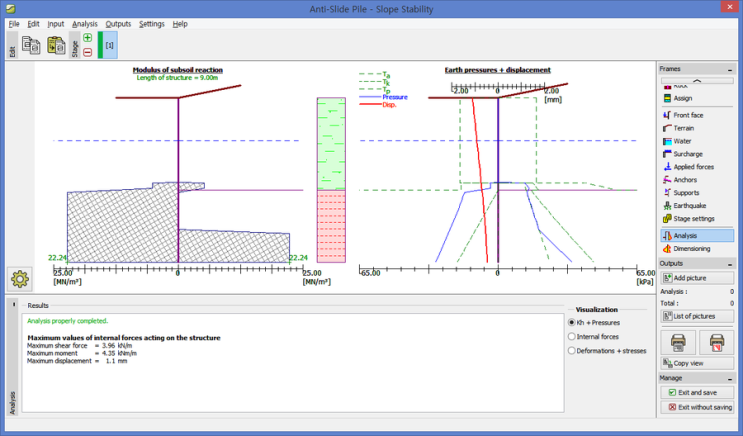The image size is (743, 436).
Task: Click the copy data toolbar icon
Action: pos(31,45)
